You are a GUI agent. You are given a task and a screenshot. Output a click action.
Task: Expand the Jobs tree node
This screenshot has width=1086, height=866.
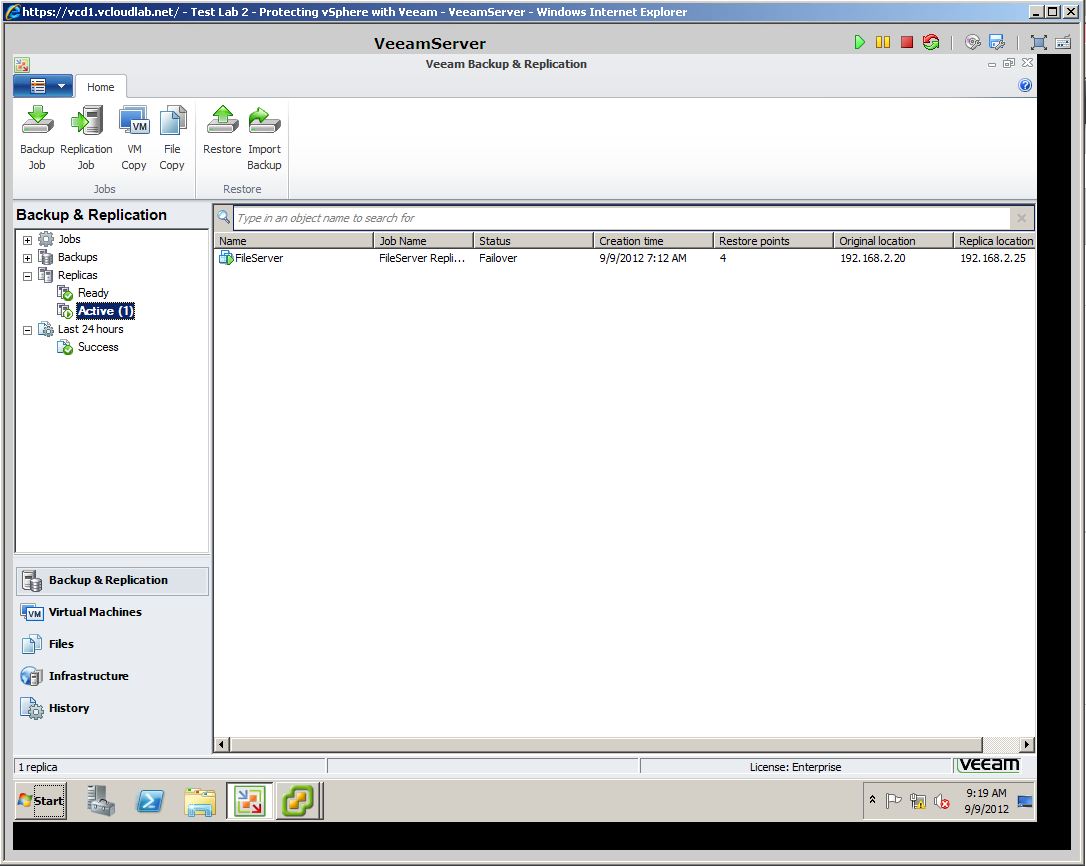27,240
